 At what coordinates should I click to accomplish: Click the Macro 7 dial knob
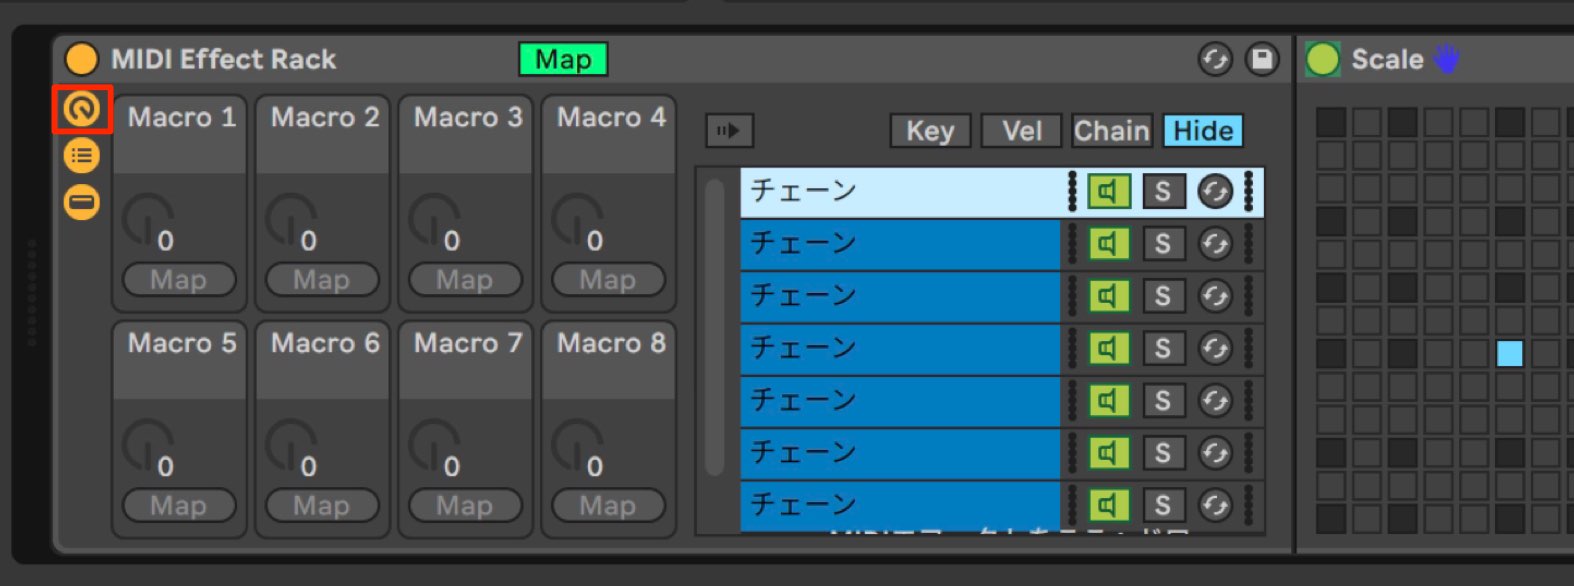433,445
